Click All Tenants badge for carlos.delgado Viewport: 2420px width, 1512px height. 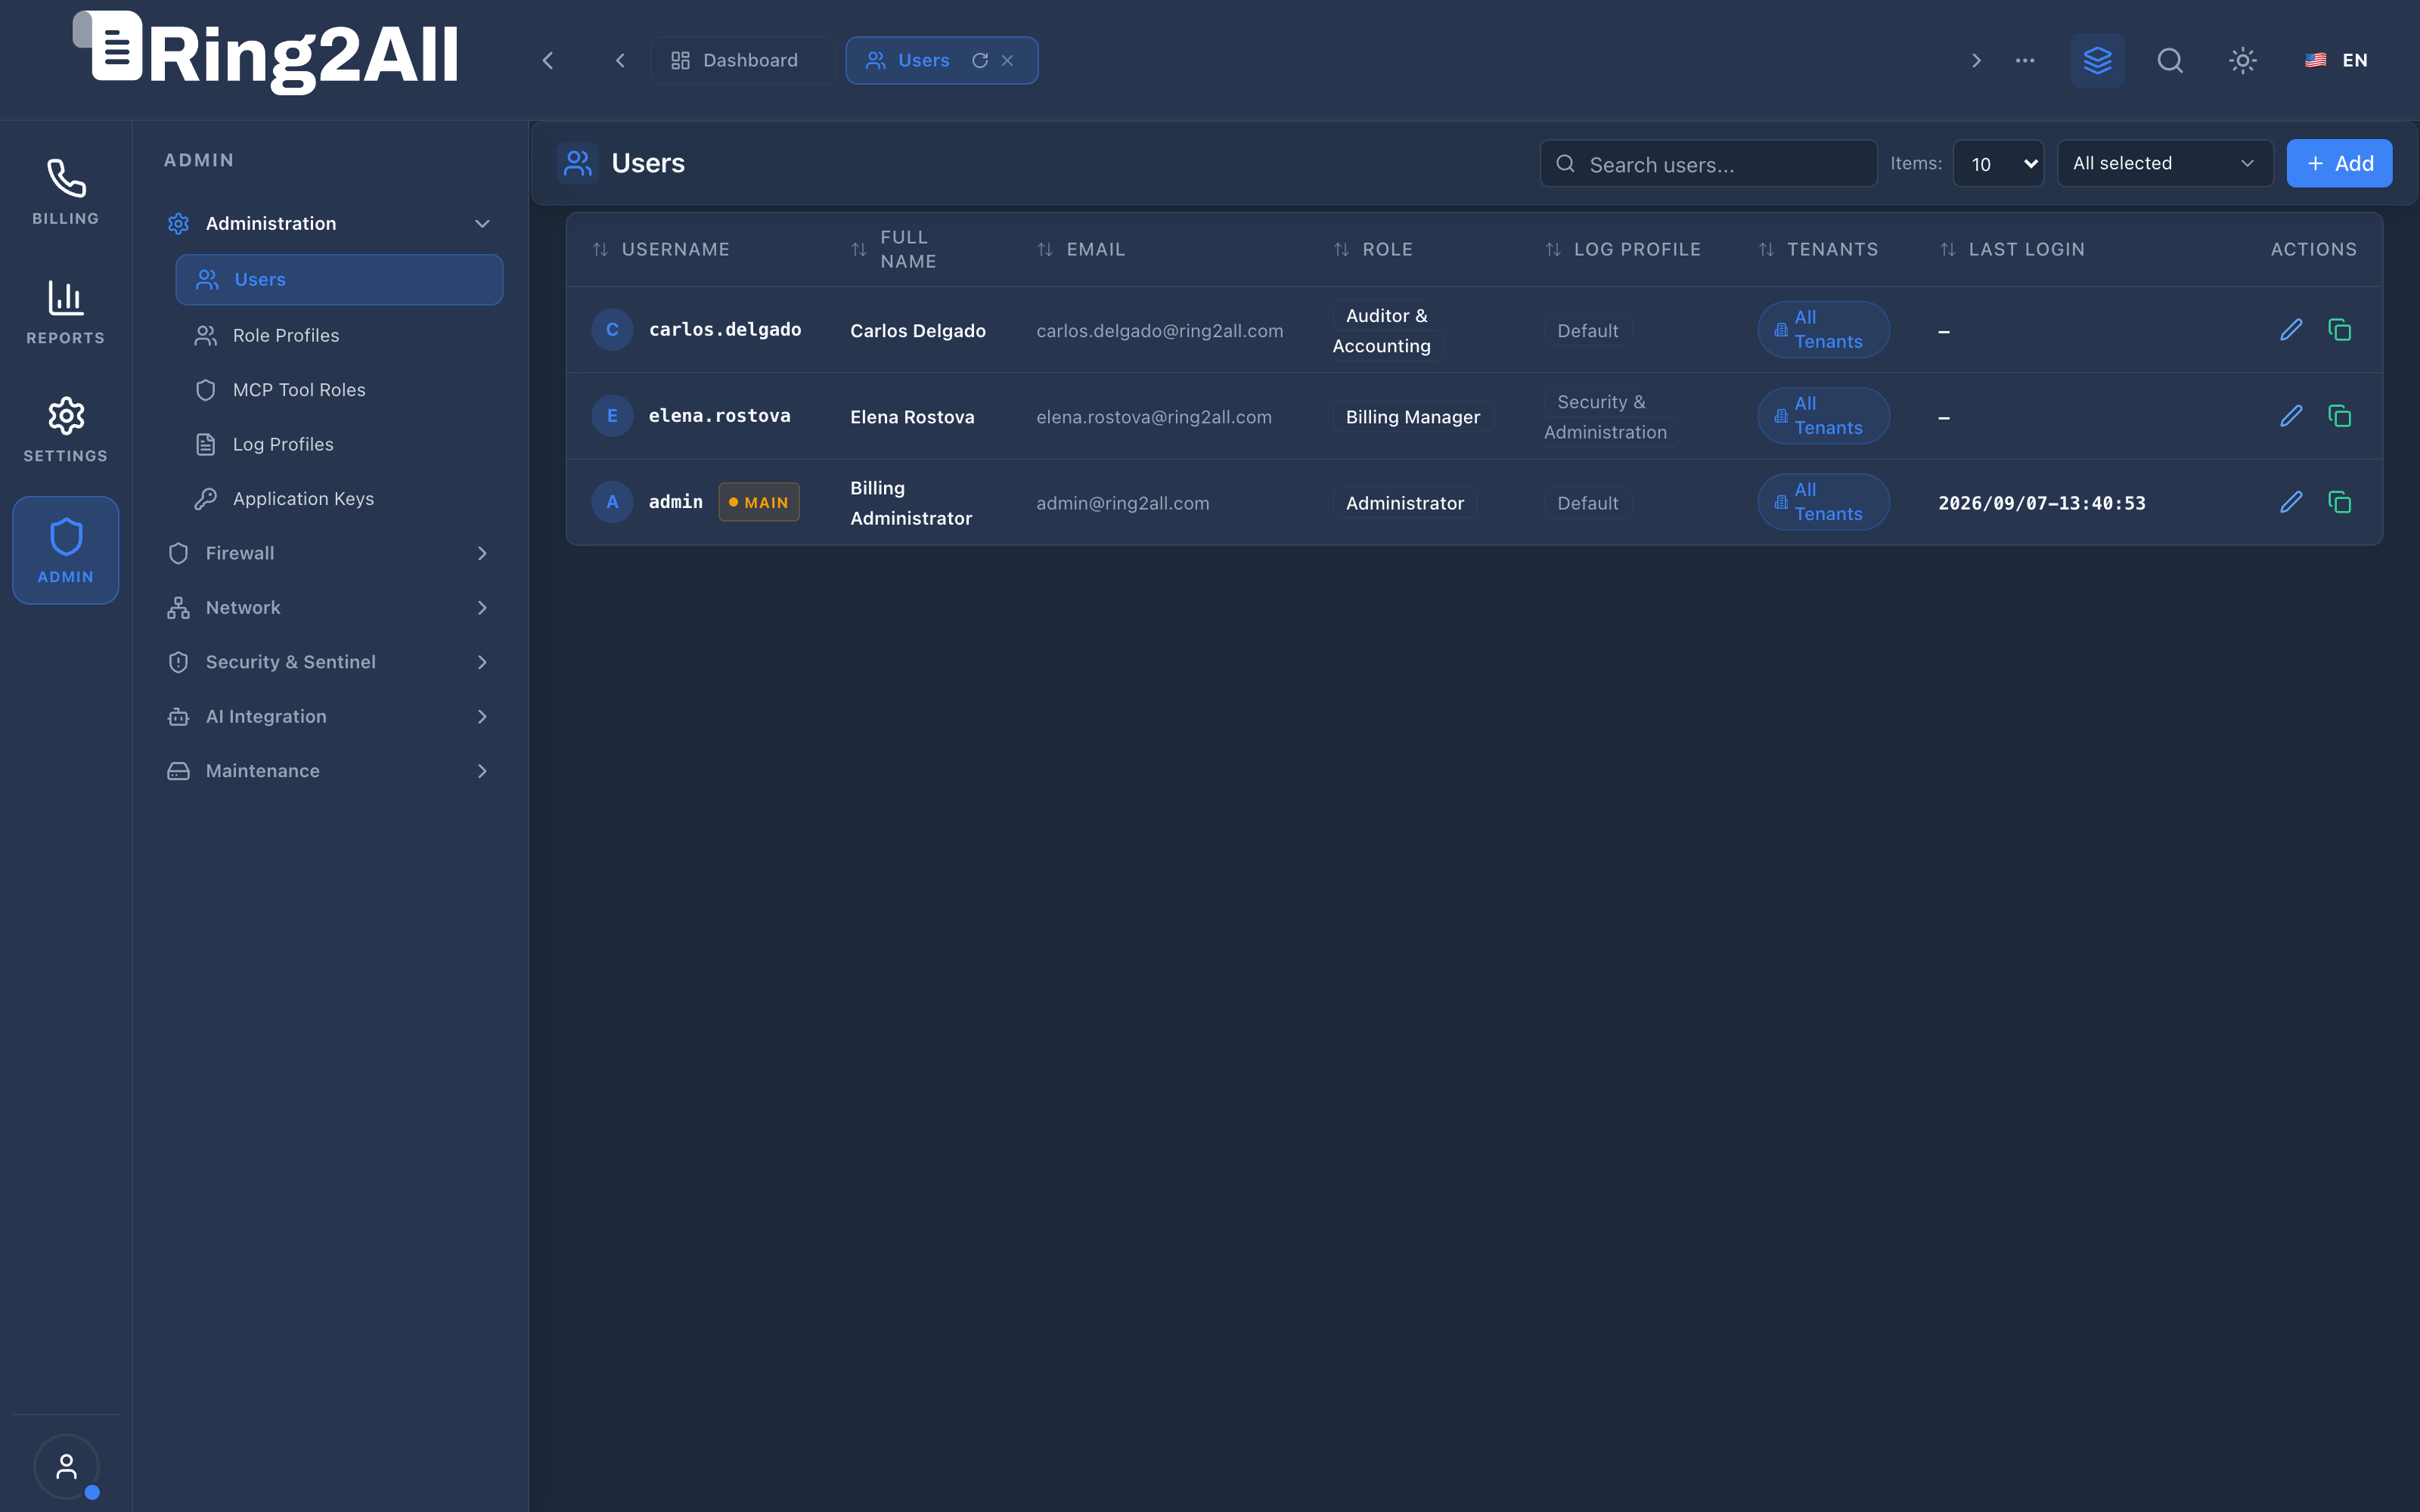[x=1823, y=330]
